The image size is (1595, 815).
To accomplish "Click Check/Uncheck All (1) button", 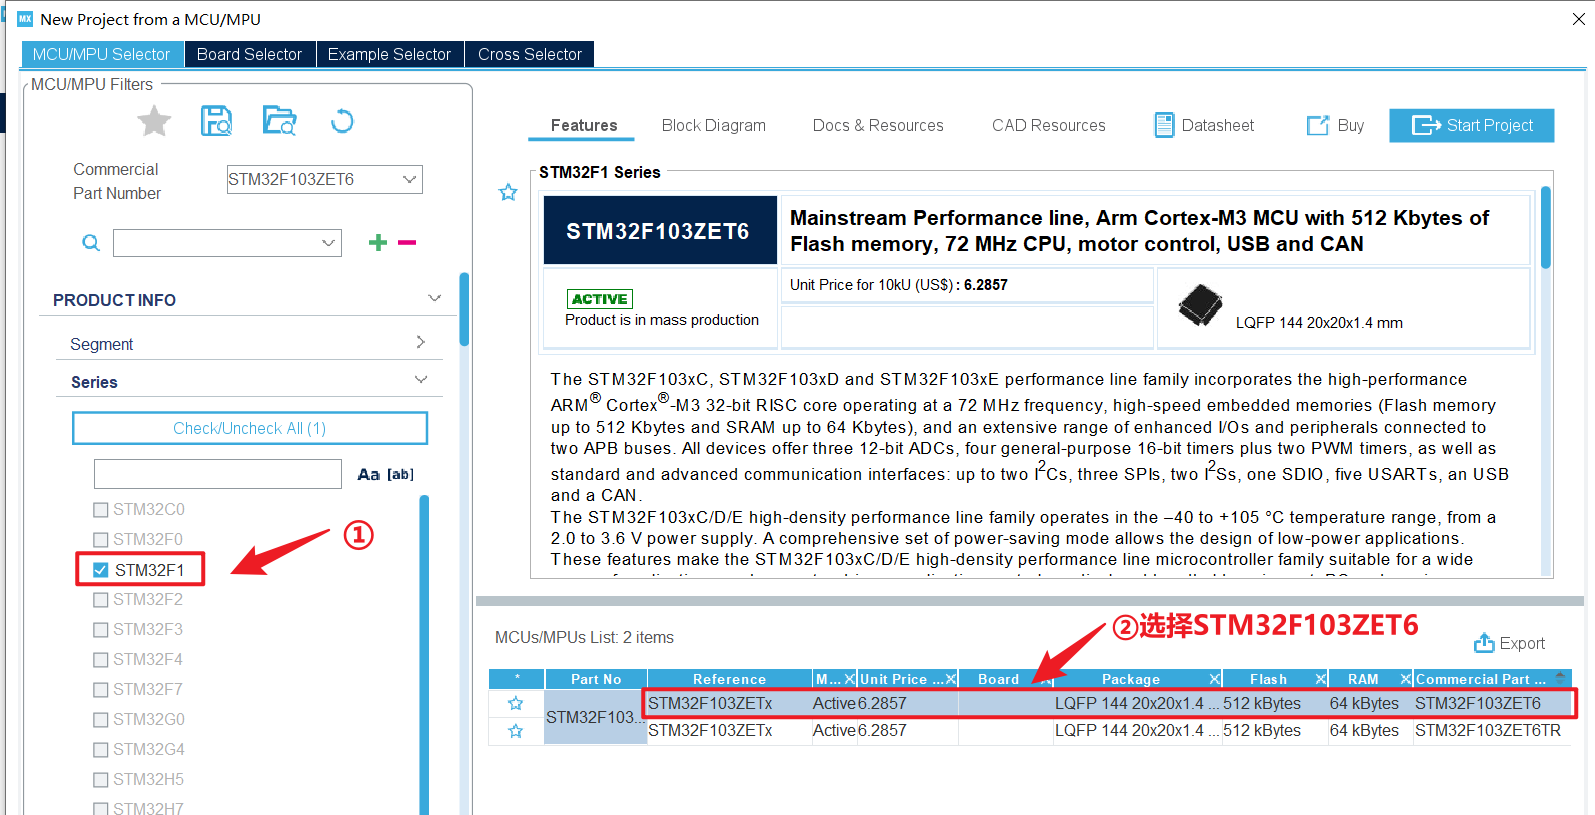I will coord(249,428).
